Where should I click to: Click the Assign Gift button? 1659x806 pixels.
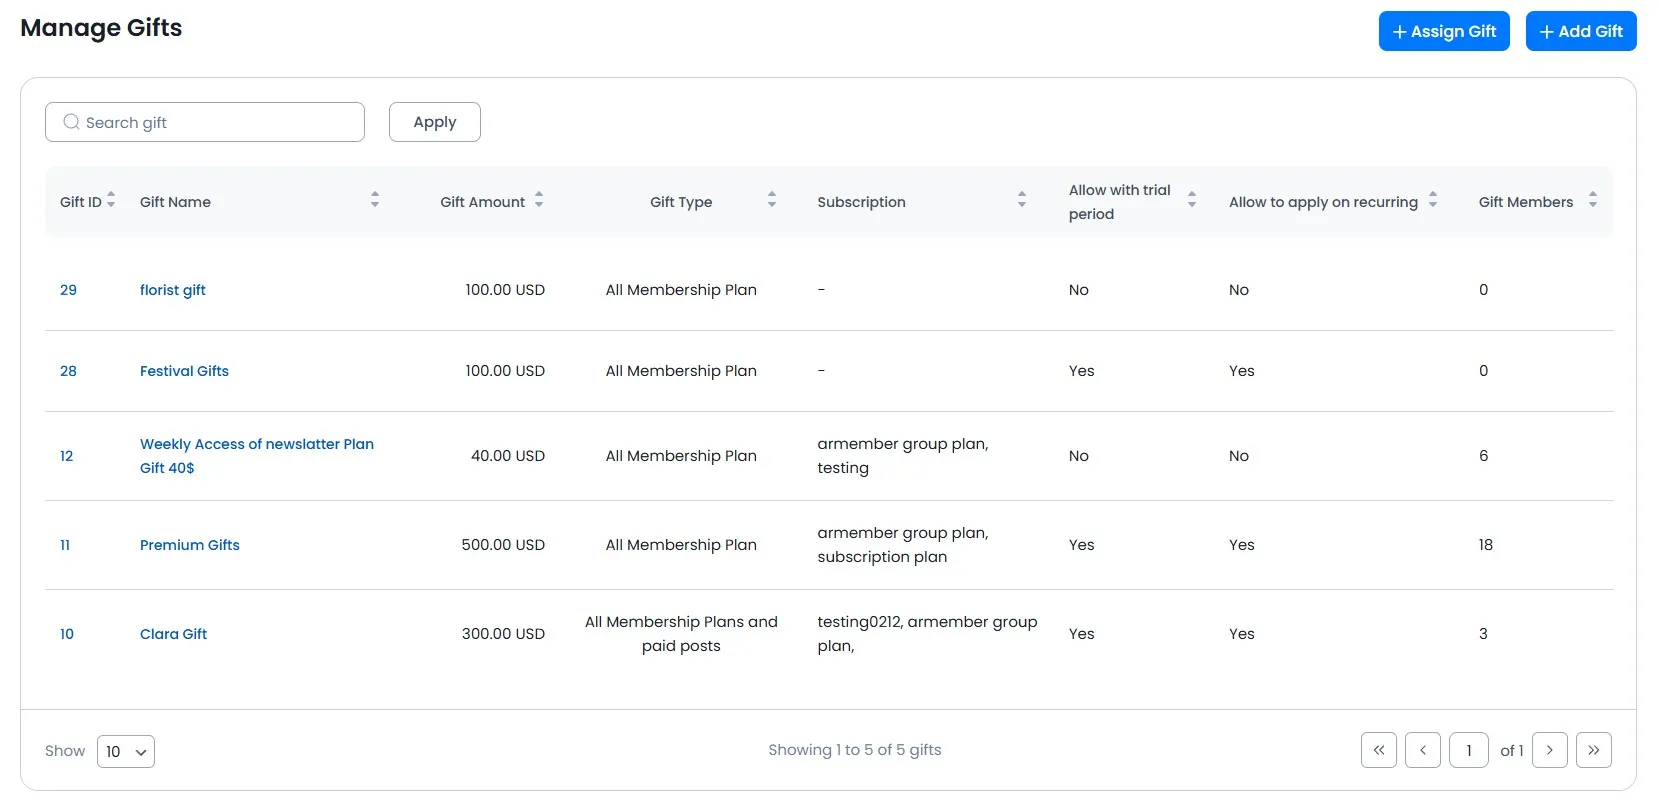tap(1444, 31)
